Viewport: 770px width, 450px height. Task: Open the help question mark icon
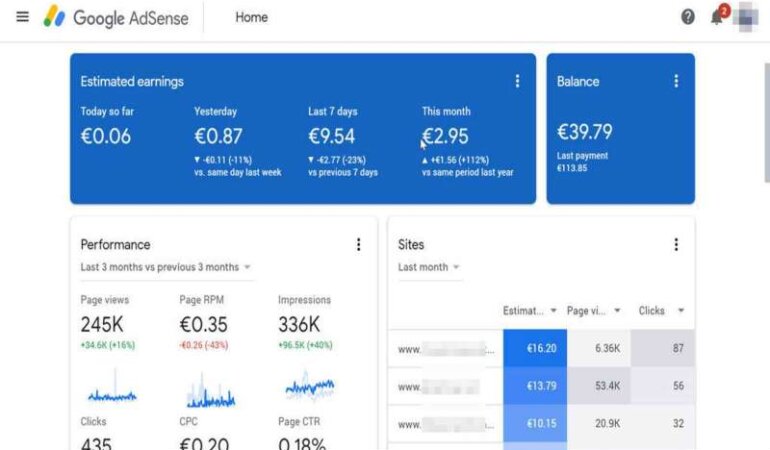pyautogui.click(x=688, y=17)
